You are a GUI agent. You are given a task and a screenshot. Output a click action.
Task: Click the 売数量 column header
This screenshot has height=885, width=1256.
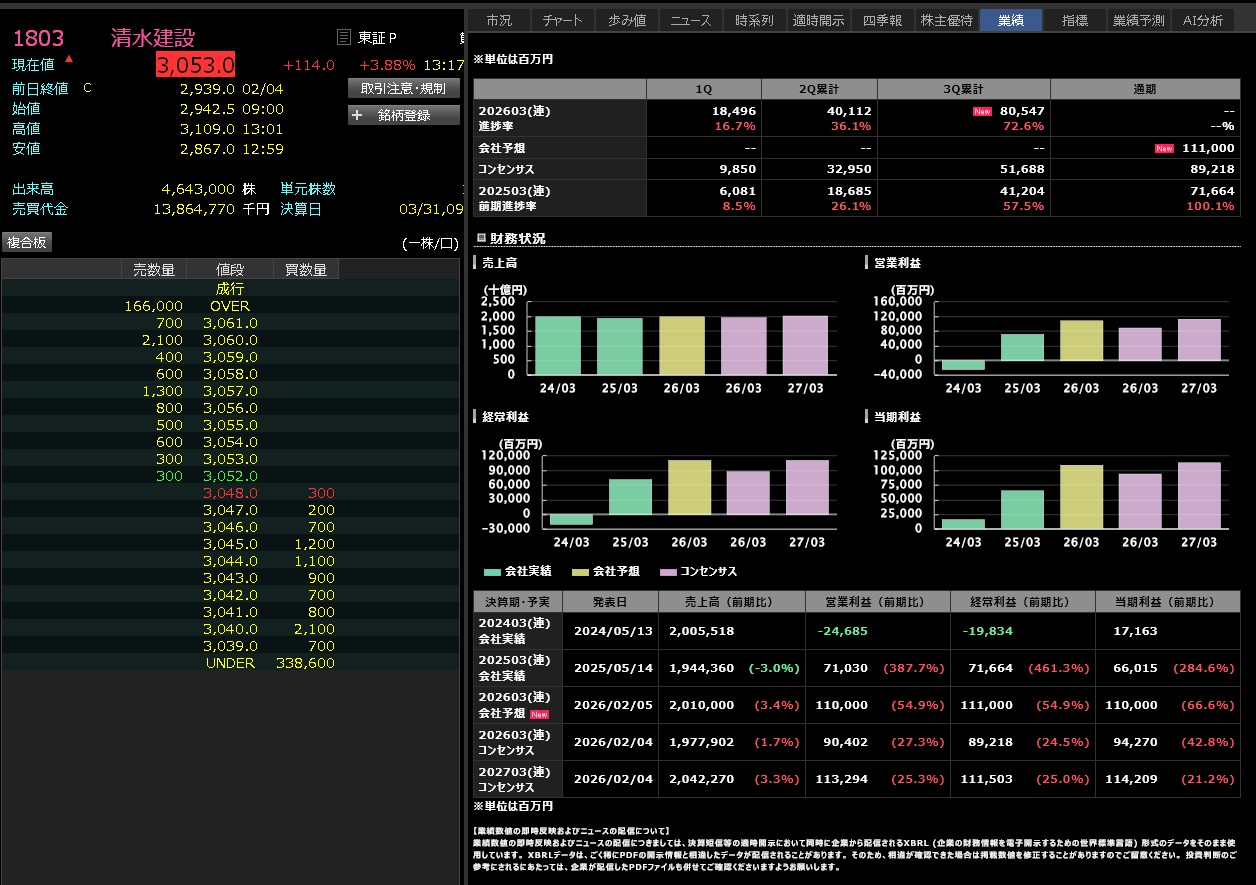[x=153, y=269]
